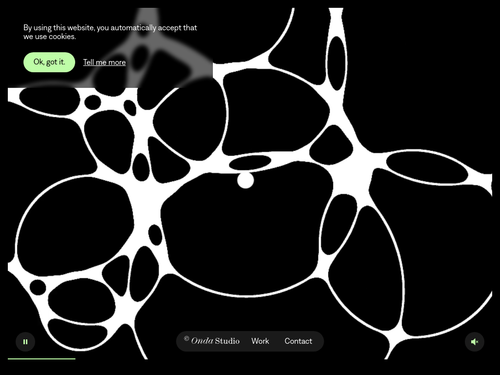Open the Tell me more link
Viewport: 500px width, 375px height.
[104, 62]
